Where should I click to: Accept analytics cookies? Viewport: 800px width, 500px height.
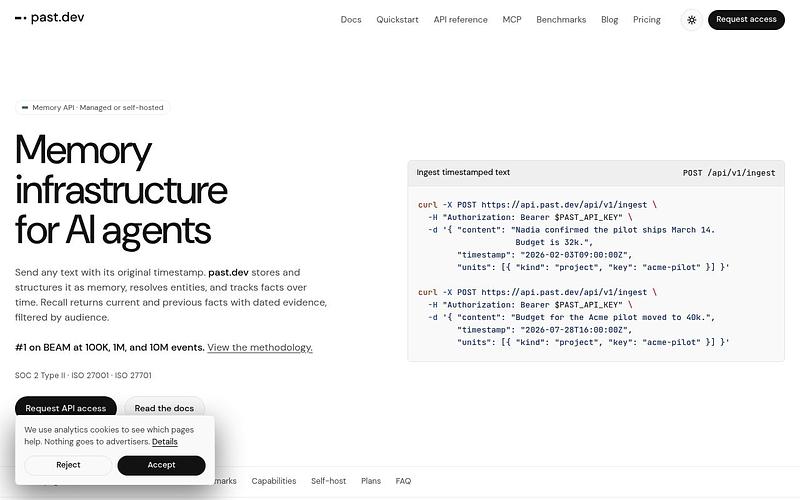tap(161, 465)
